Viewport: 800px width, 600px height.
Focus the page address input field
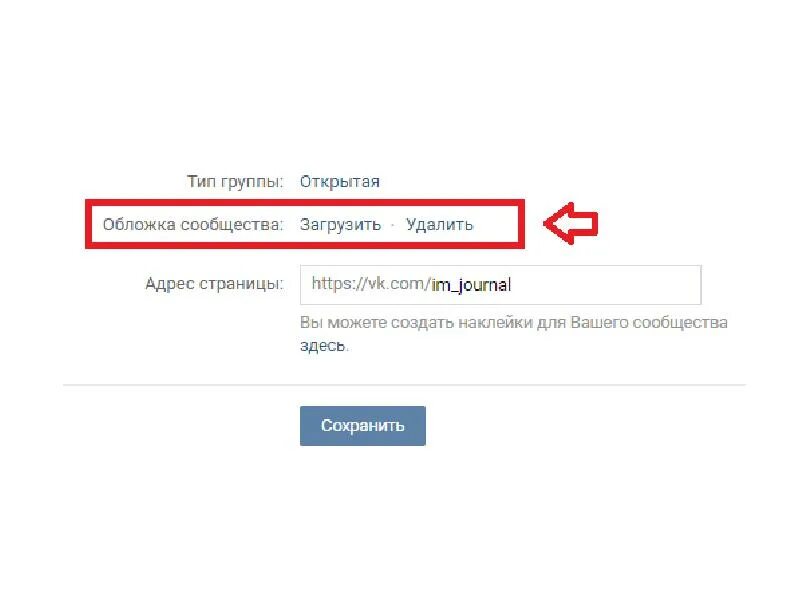coord(501,285)
